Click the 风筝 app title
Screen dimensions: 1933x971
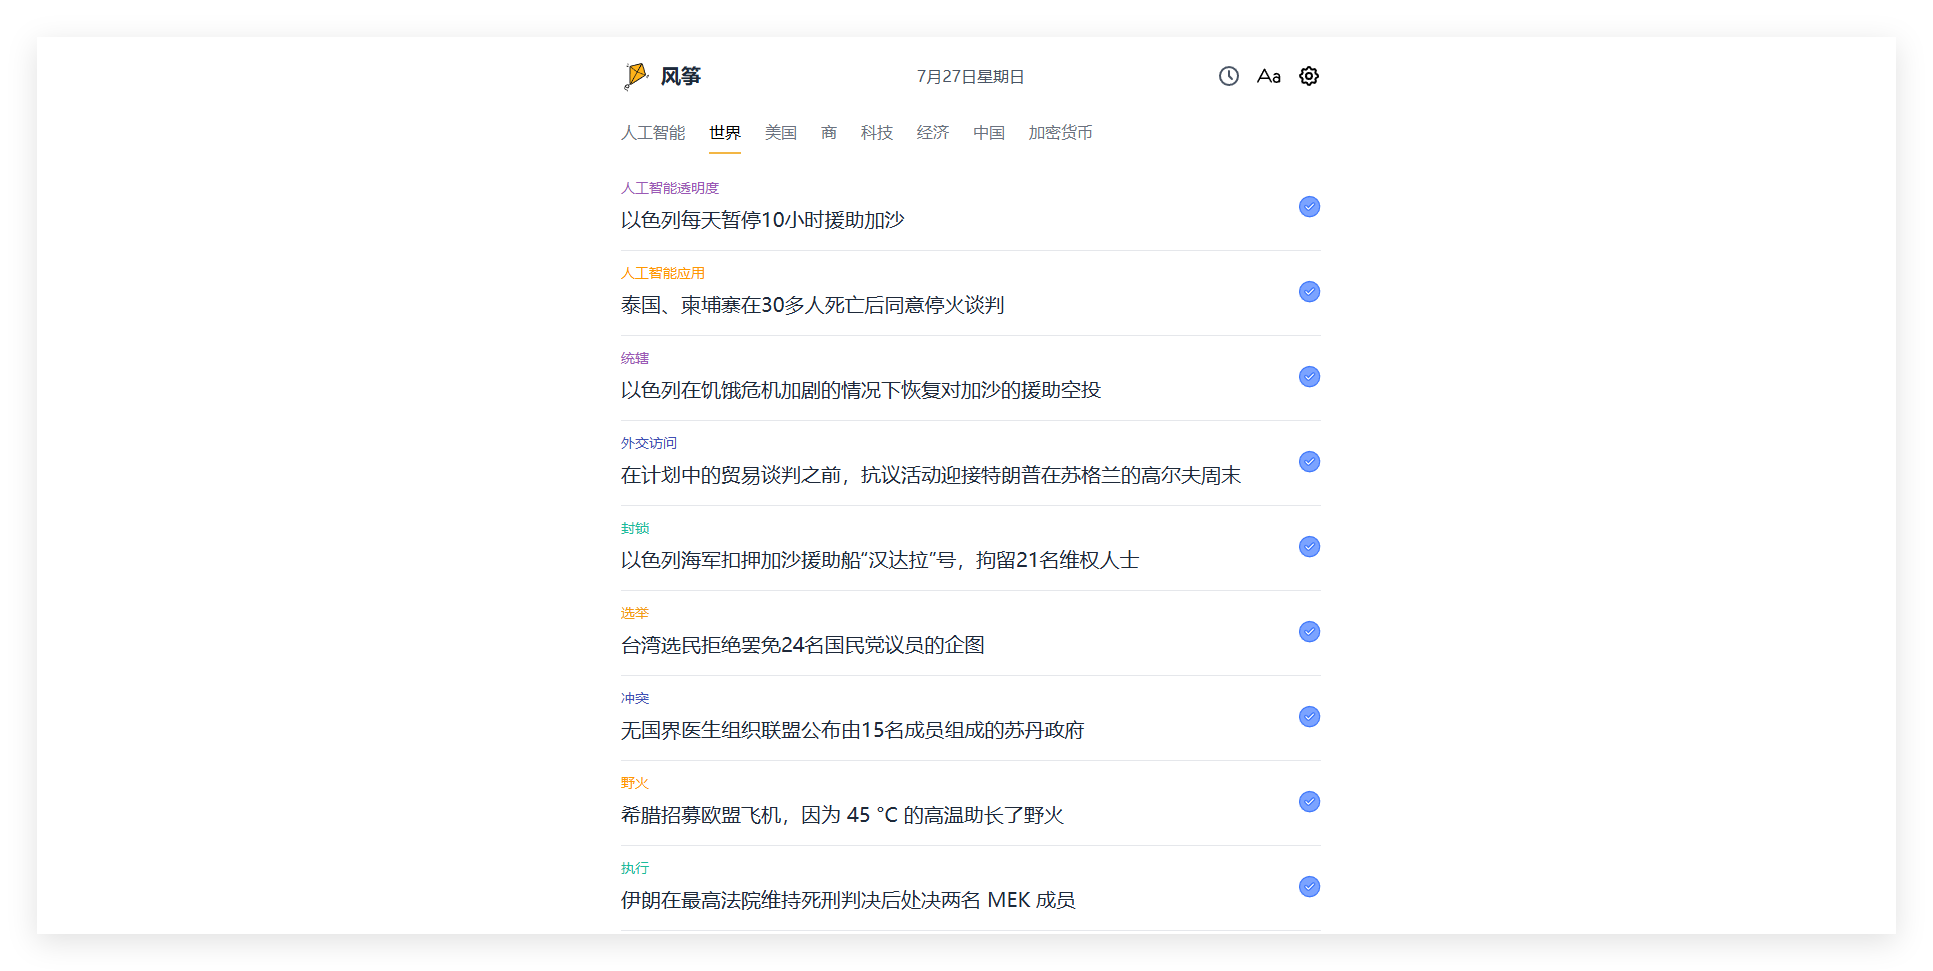point(681,76)
